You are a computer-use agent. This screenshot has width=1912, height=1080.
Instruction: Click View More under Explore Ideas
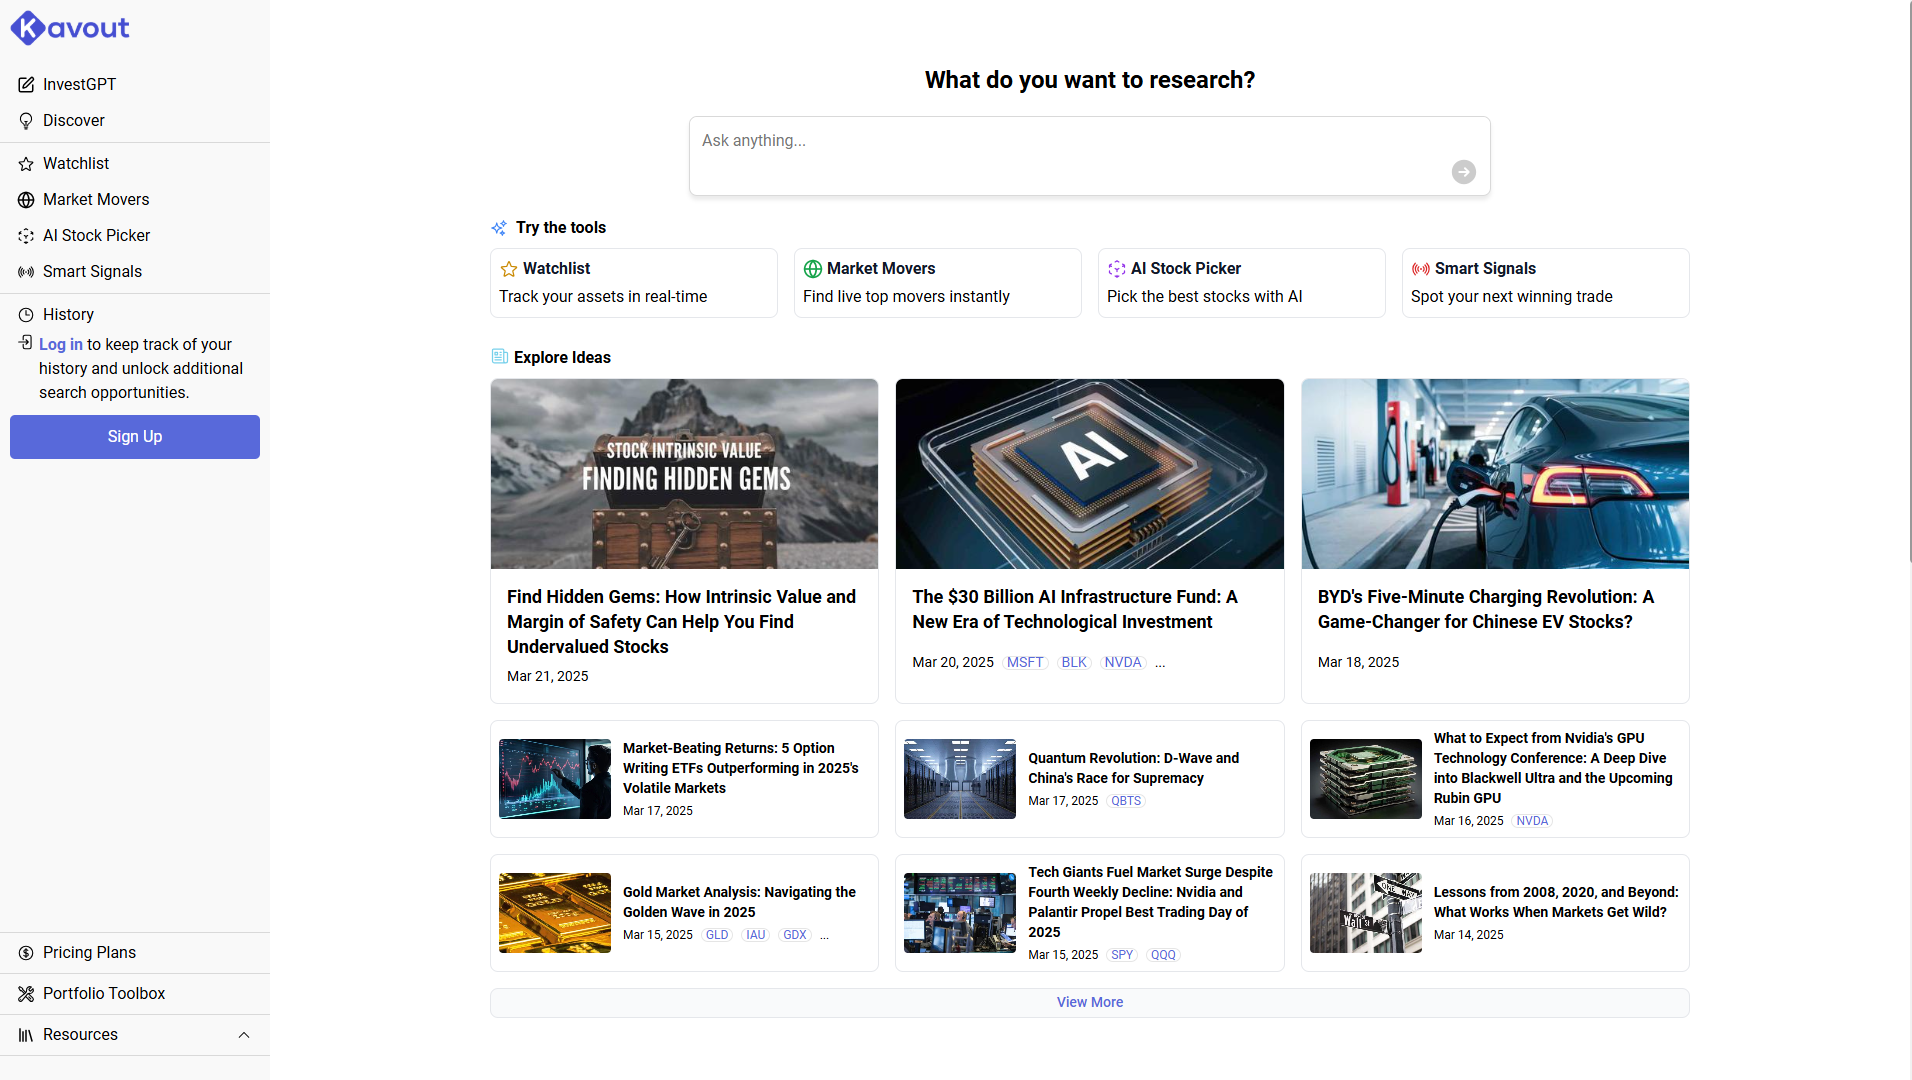coord(1089,1003)
